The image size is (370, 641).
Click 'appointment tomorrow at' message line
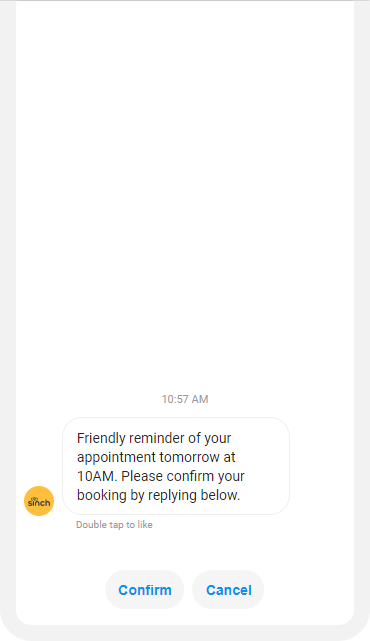click(x=156, y=457)
